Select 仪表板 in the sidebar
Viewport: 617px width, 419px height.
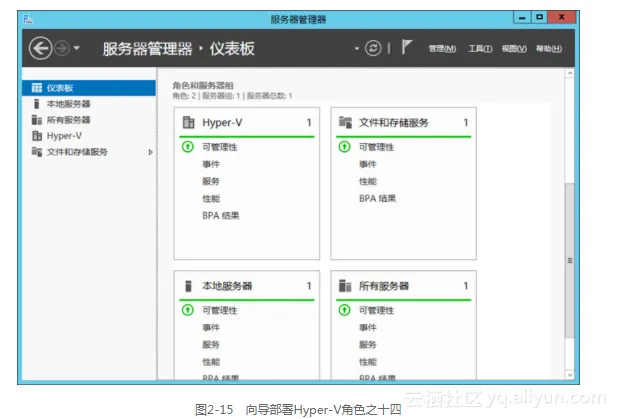(x=89, y=88)
